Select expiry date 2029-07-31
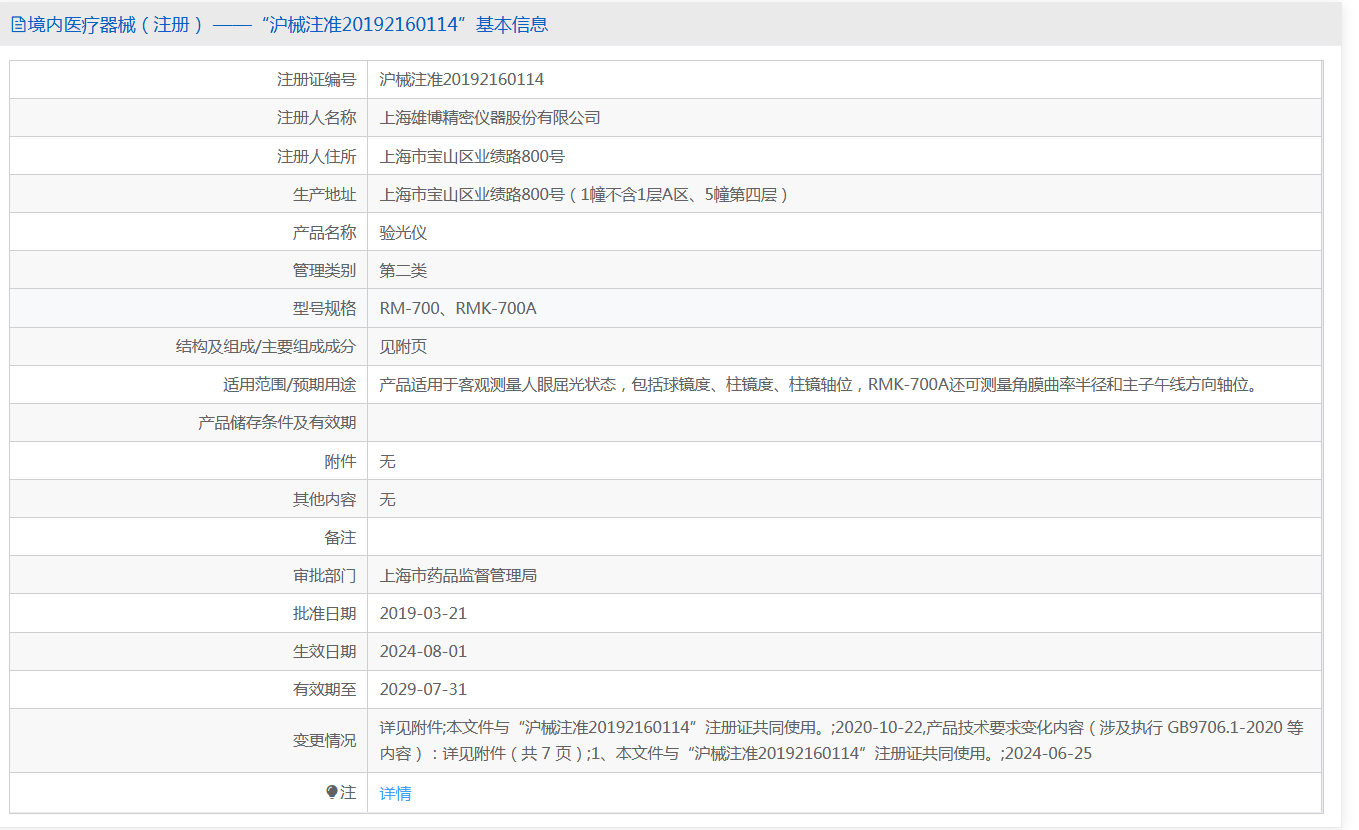The height and width of the screenshot is (830, 1359). [423, 689]
